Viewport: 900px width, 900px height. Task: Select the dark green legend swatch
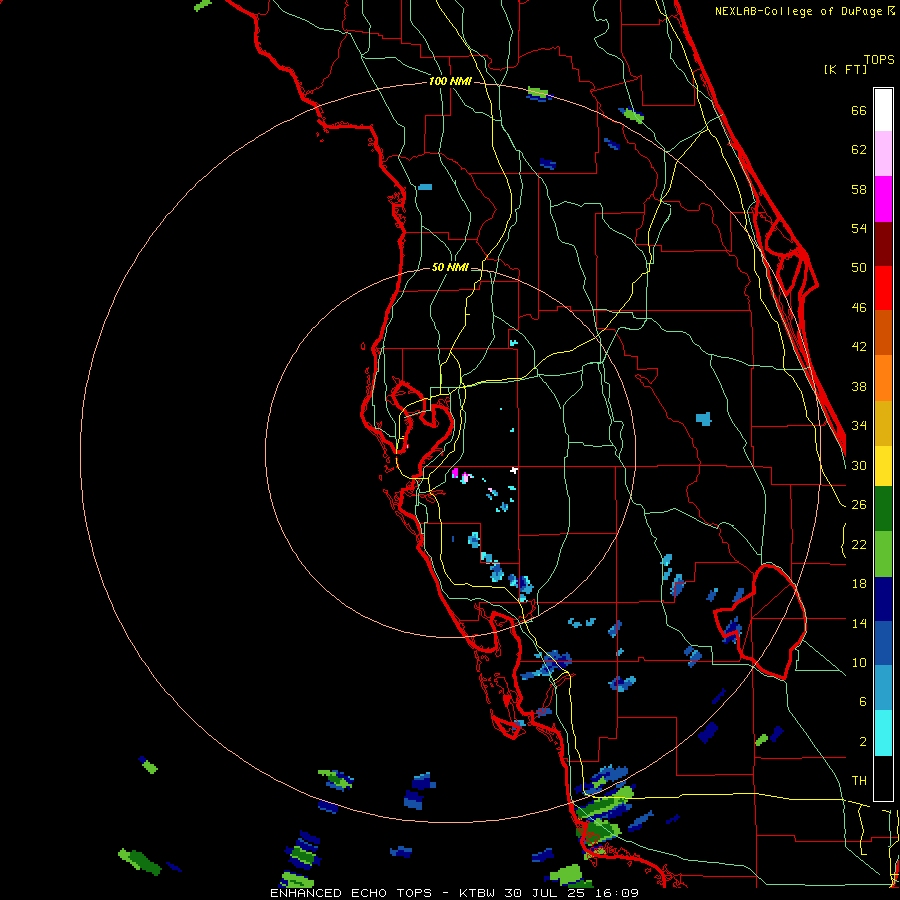(x=883, y=509)
